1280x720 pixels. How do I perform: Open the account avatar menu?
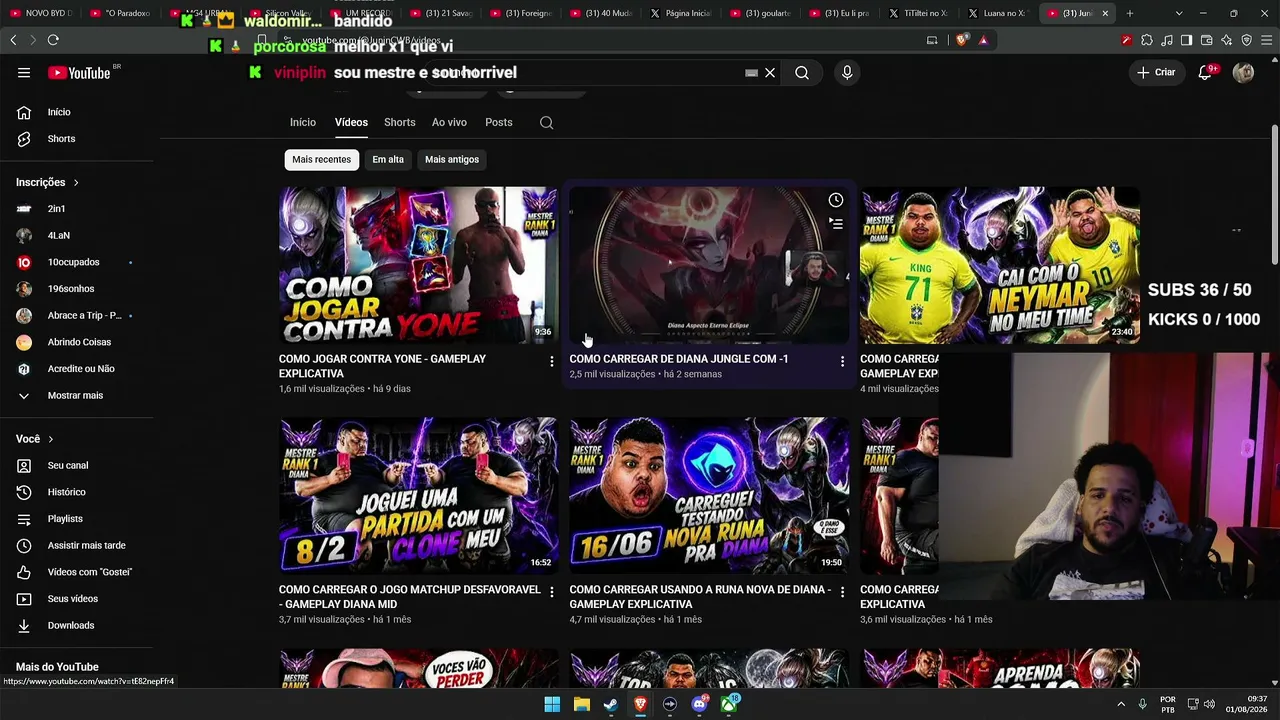[1243, 72]
